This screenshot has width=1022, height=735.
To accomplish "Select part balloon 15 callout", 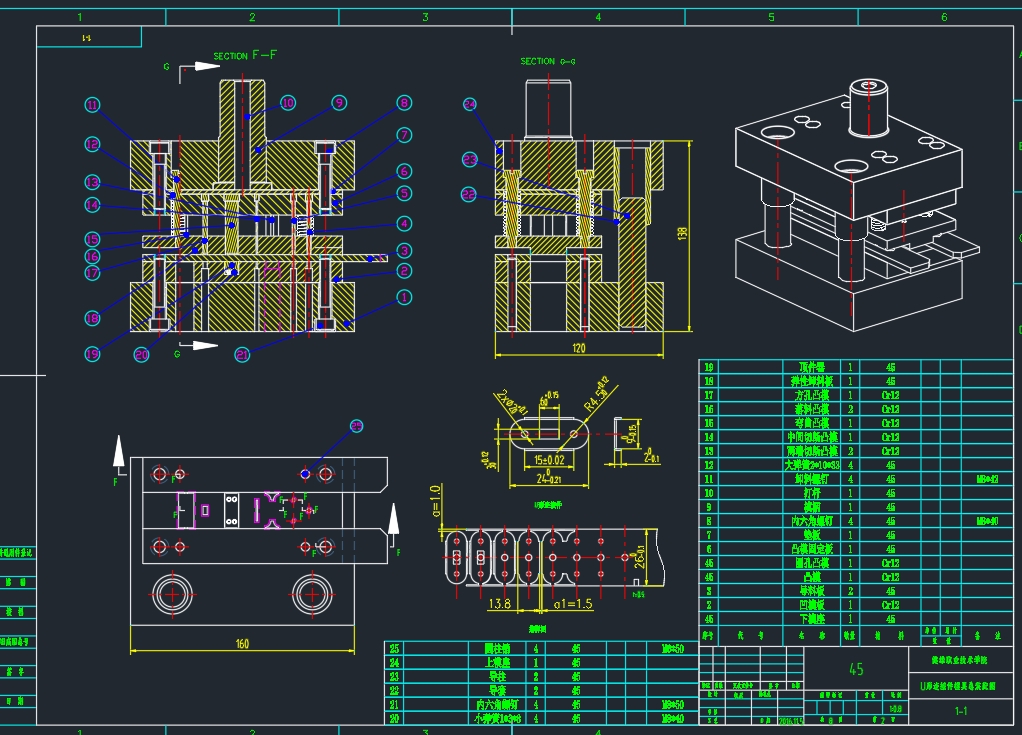I will [93, 239].
